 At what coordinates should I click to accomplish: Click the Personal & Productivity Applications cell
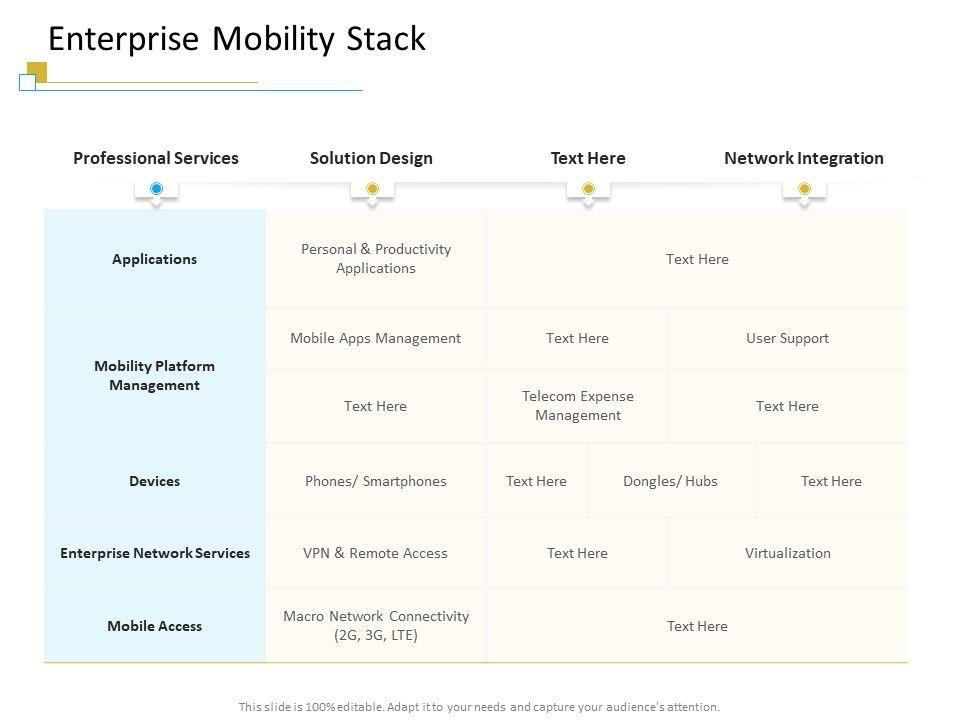point(376,258)
